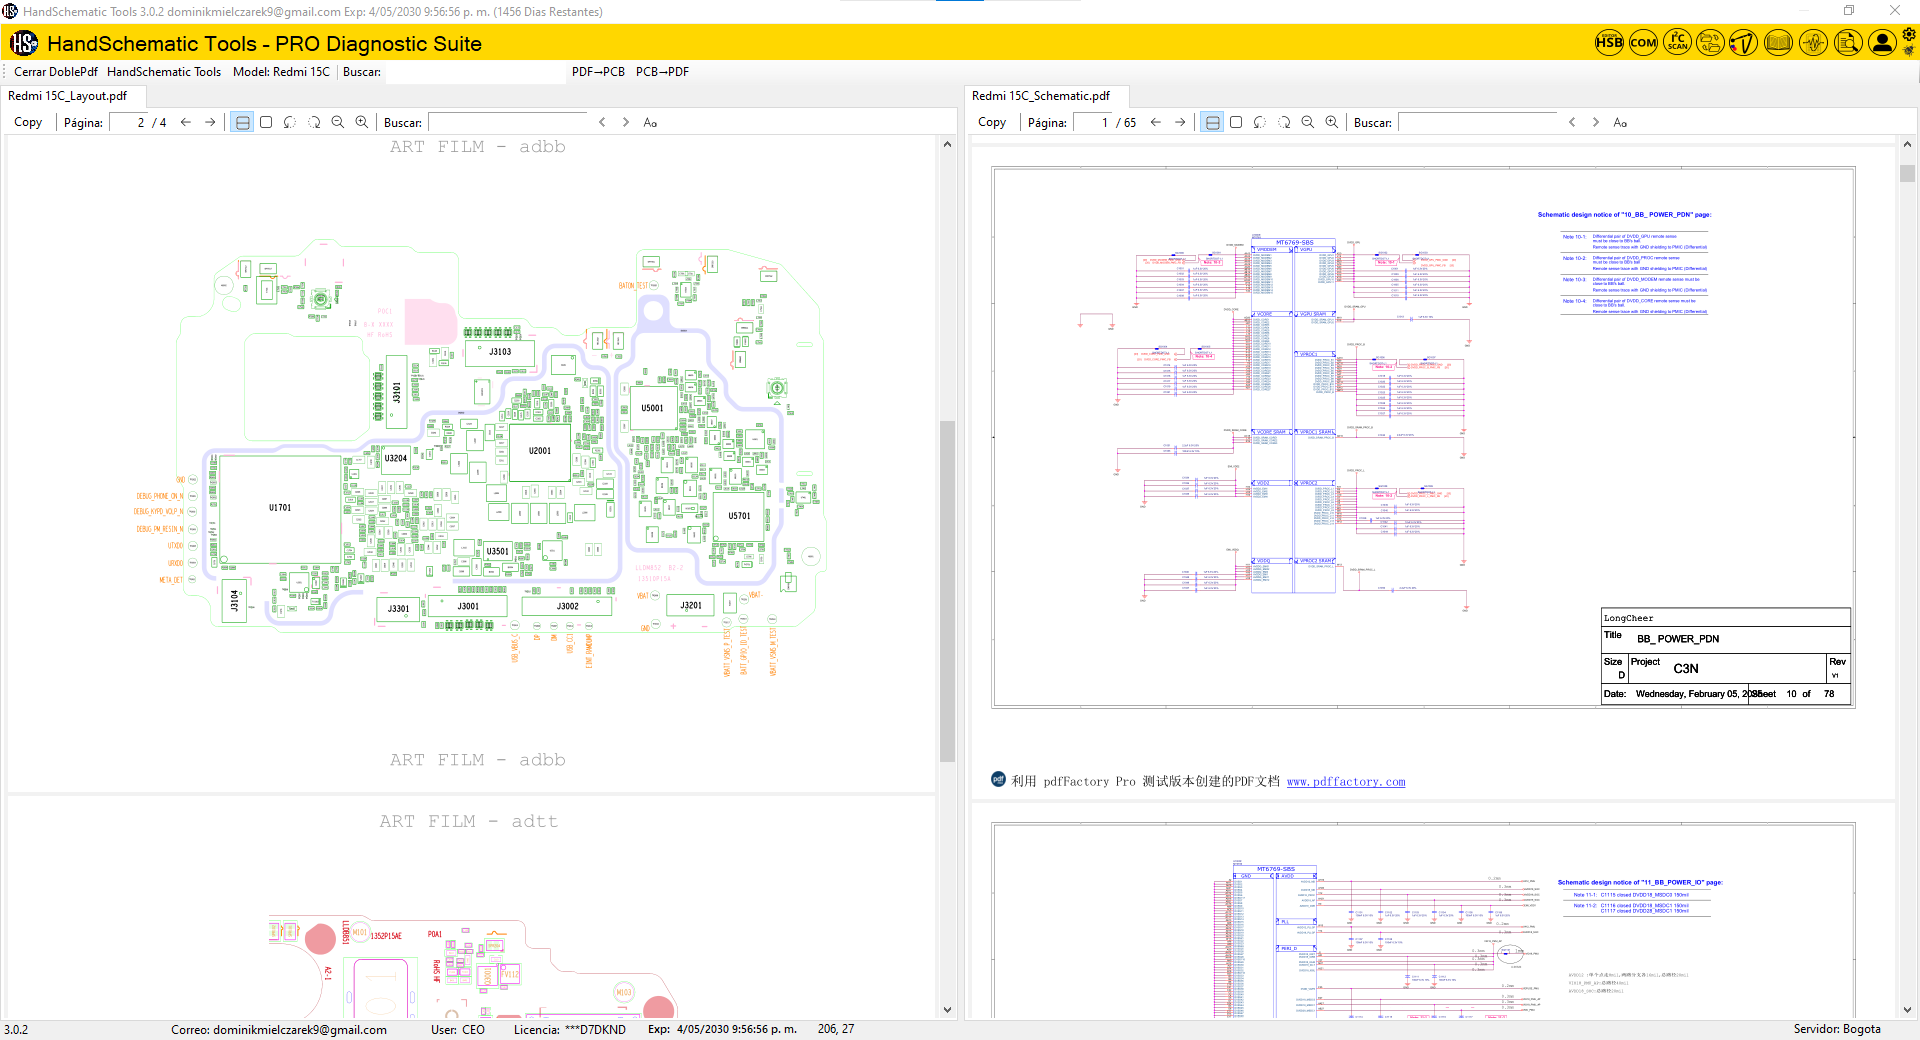Open the open-book manual icon
The image size is (1920, 1040).
1778,43
